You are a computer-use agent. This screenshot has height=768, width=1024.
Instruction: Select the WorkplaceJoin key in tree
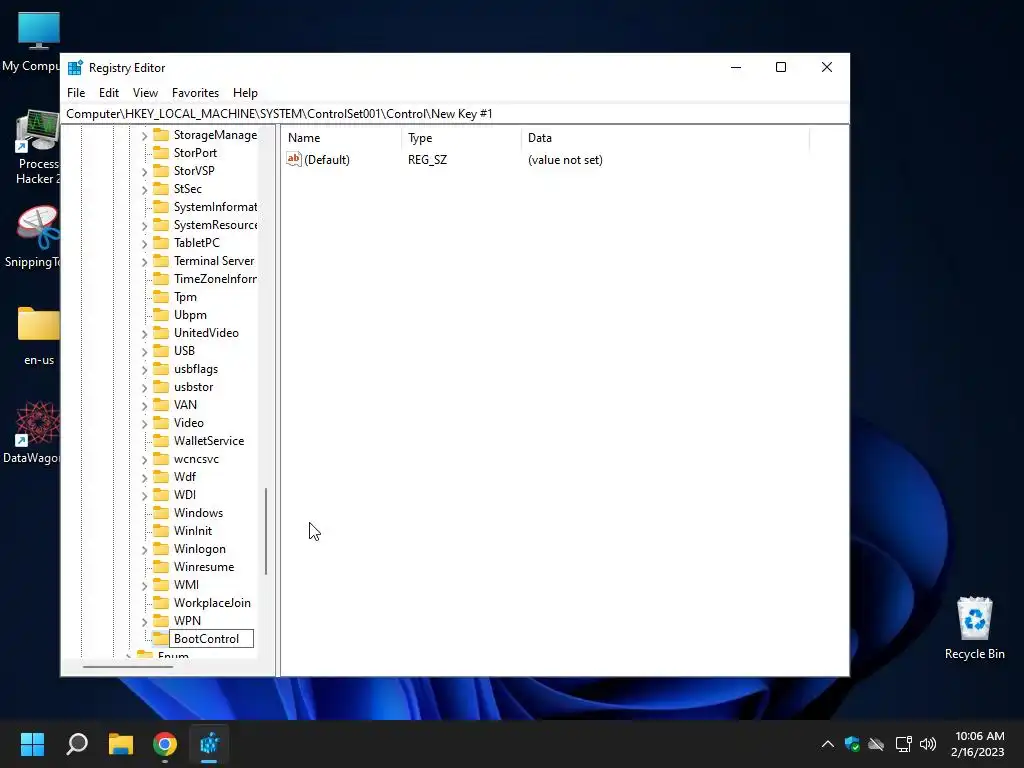pyautogui.click(x=212, y=603)
